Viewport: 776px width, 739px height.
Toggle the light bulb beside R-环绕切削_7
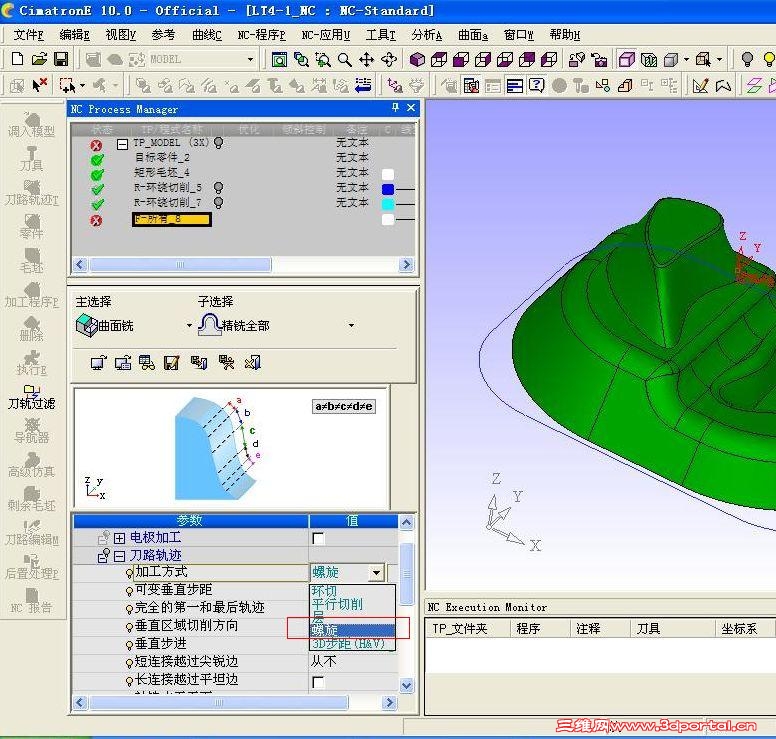[x=218, y=202]
